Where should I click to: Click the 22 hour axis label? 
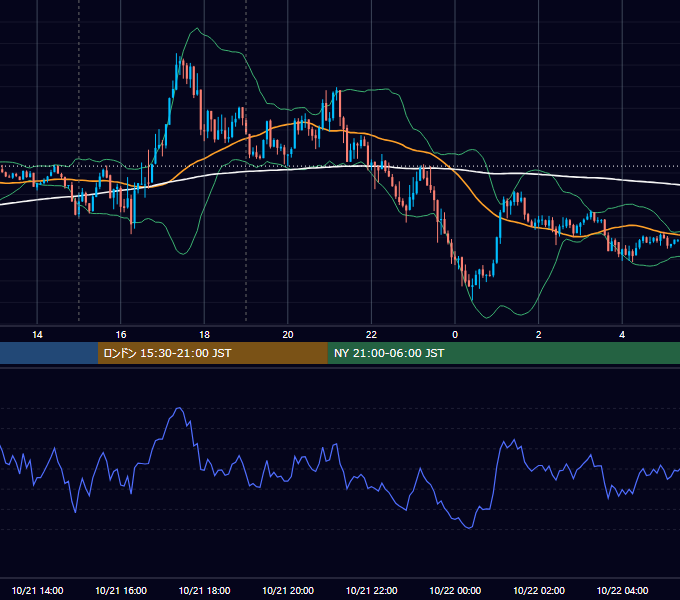click(371, 335)
